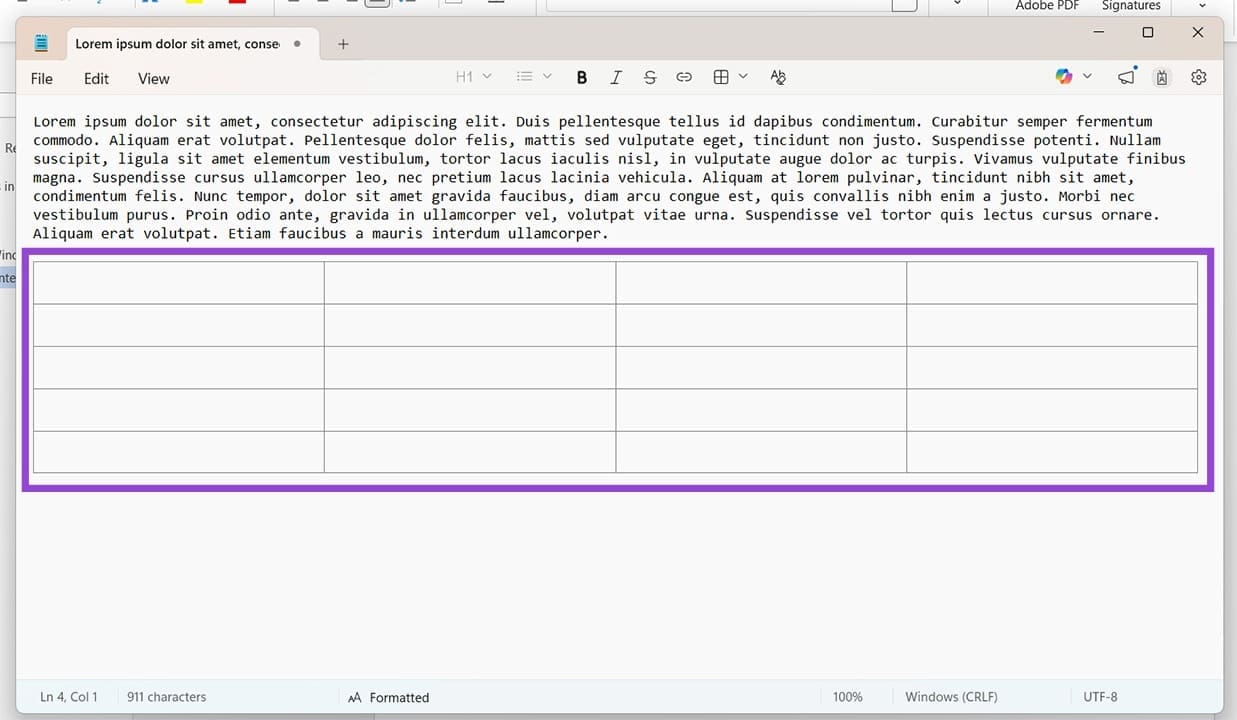Expand the table options chevron
This screenshot has height=720, width=1237.
[744, 77]
